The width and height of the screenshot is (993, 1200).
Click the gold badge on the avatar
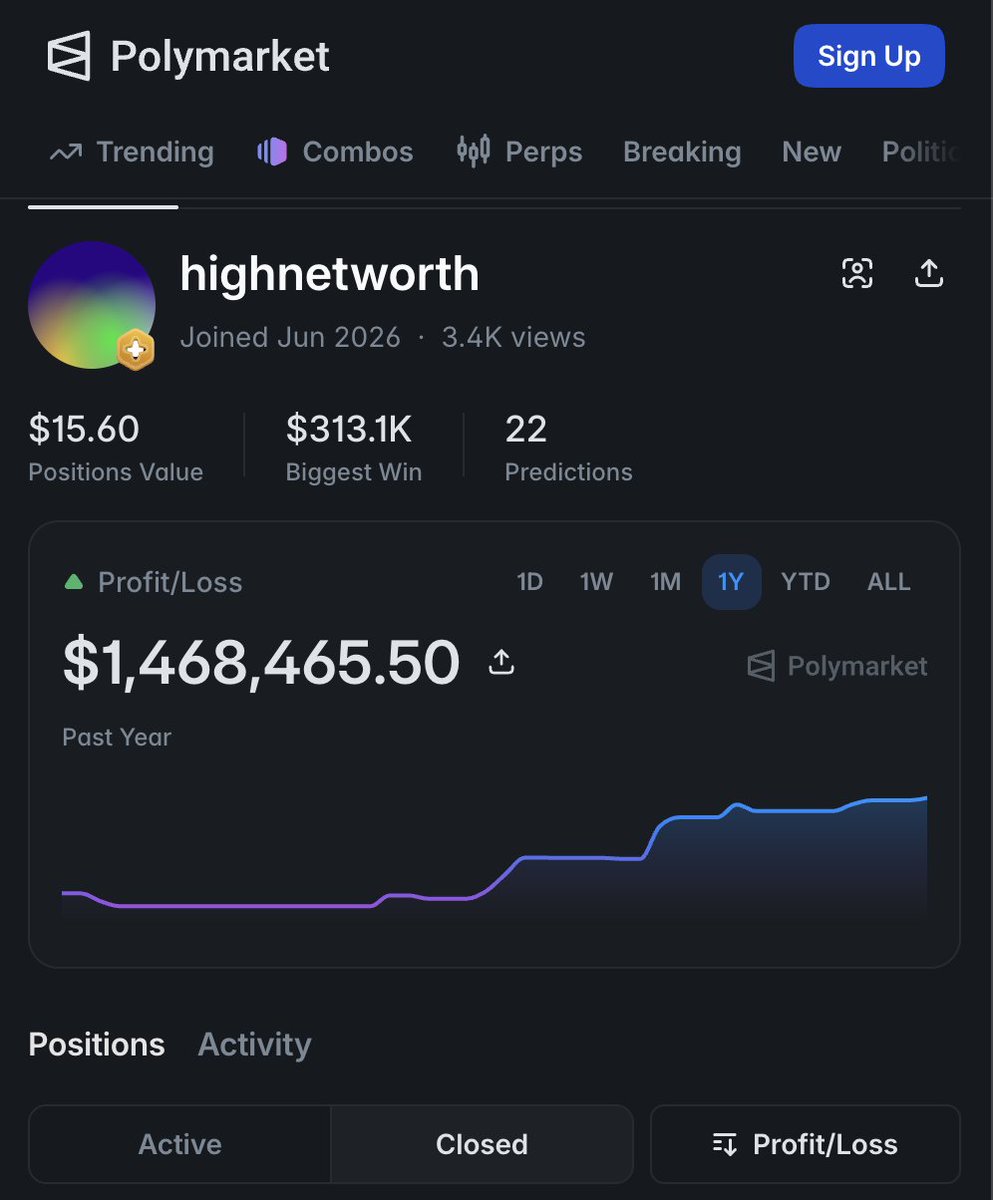(134, 350)
